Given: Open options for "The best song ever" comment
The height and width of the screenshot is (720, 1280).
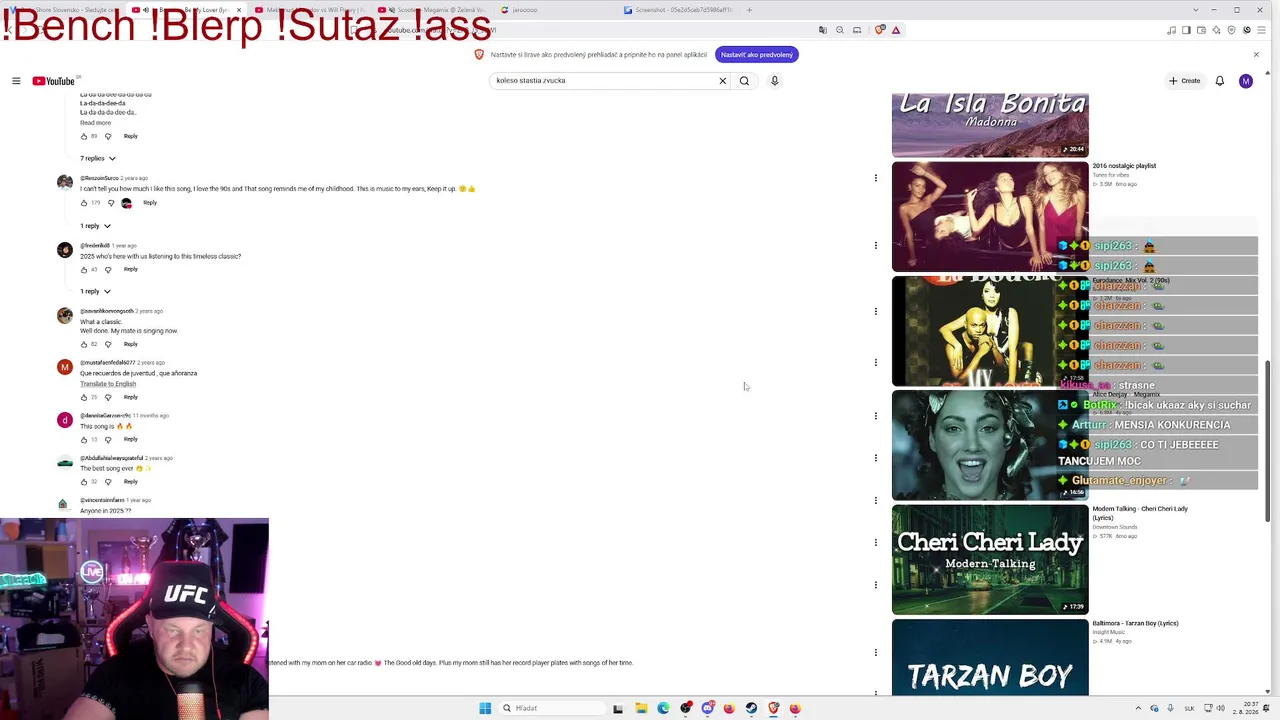Looking at the screenshot, I should (876, 458).
